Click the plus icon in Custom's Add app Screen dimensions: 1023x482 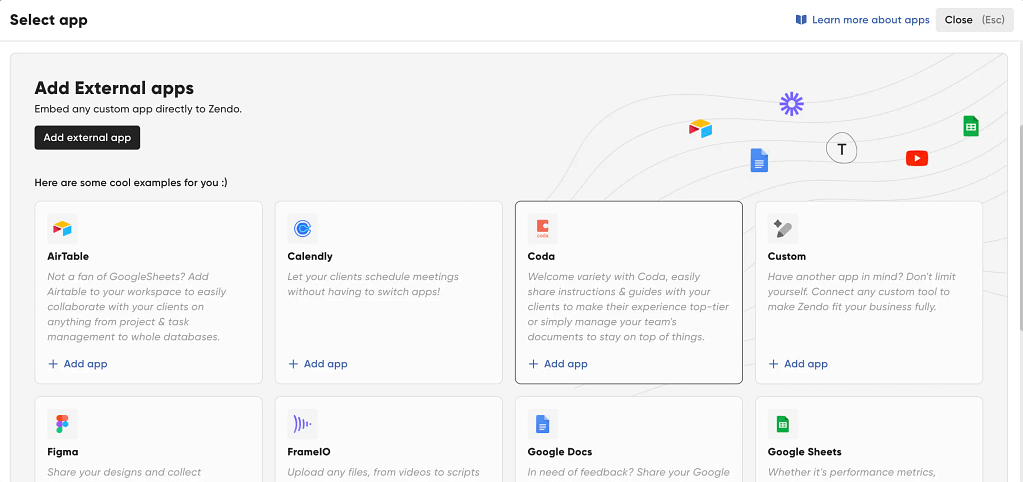click(773, 364)
